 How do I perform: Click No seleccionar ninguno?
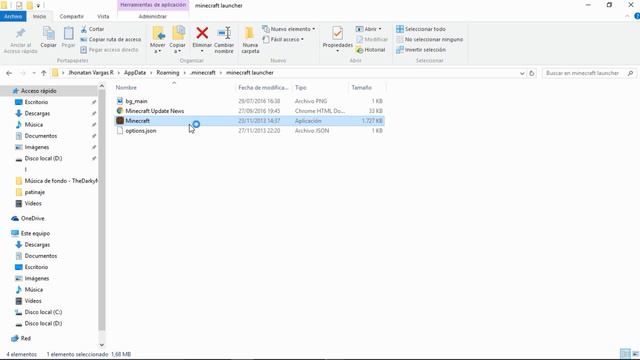429,39
